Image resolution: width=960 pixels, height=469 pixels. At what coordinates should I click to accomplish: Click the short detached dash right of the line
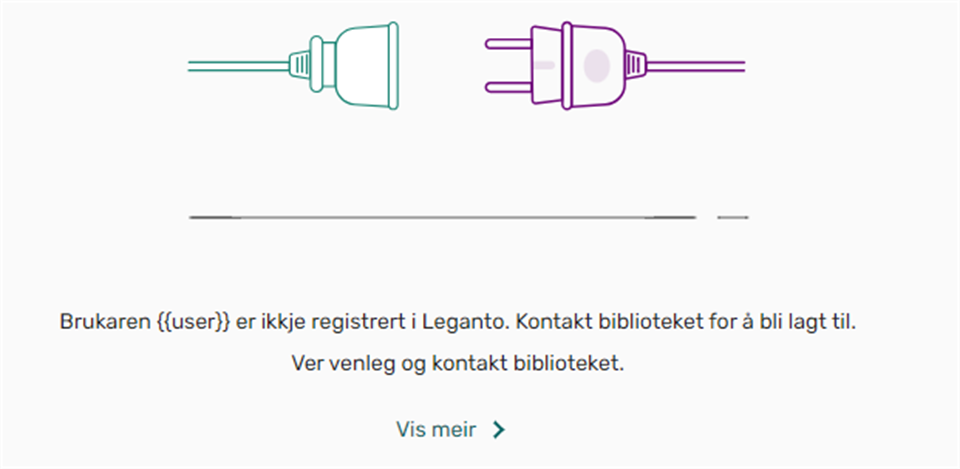pyautogui.click(x=733, y=216)
